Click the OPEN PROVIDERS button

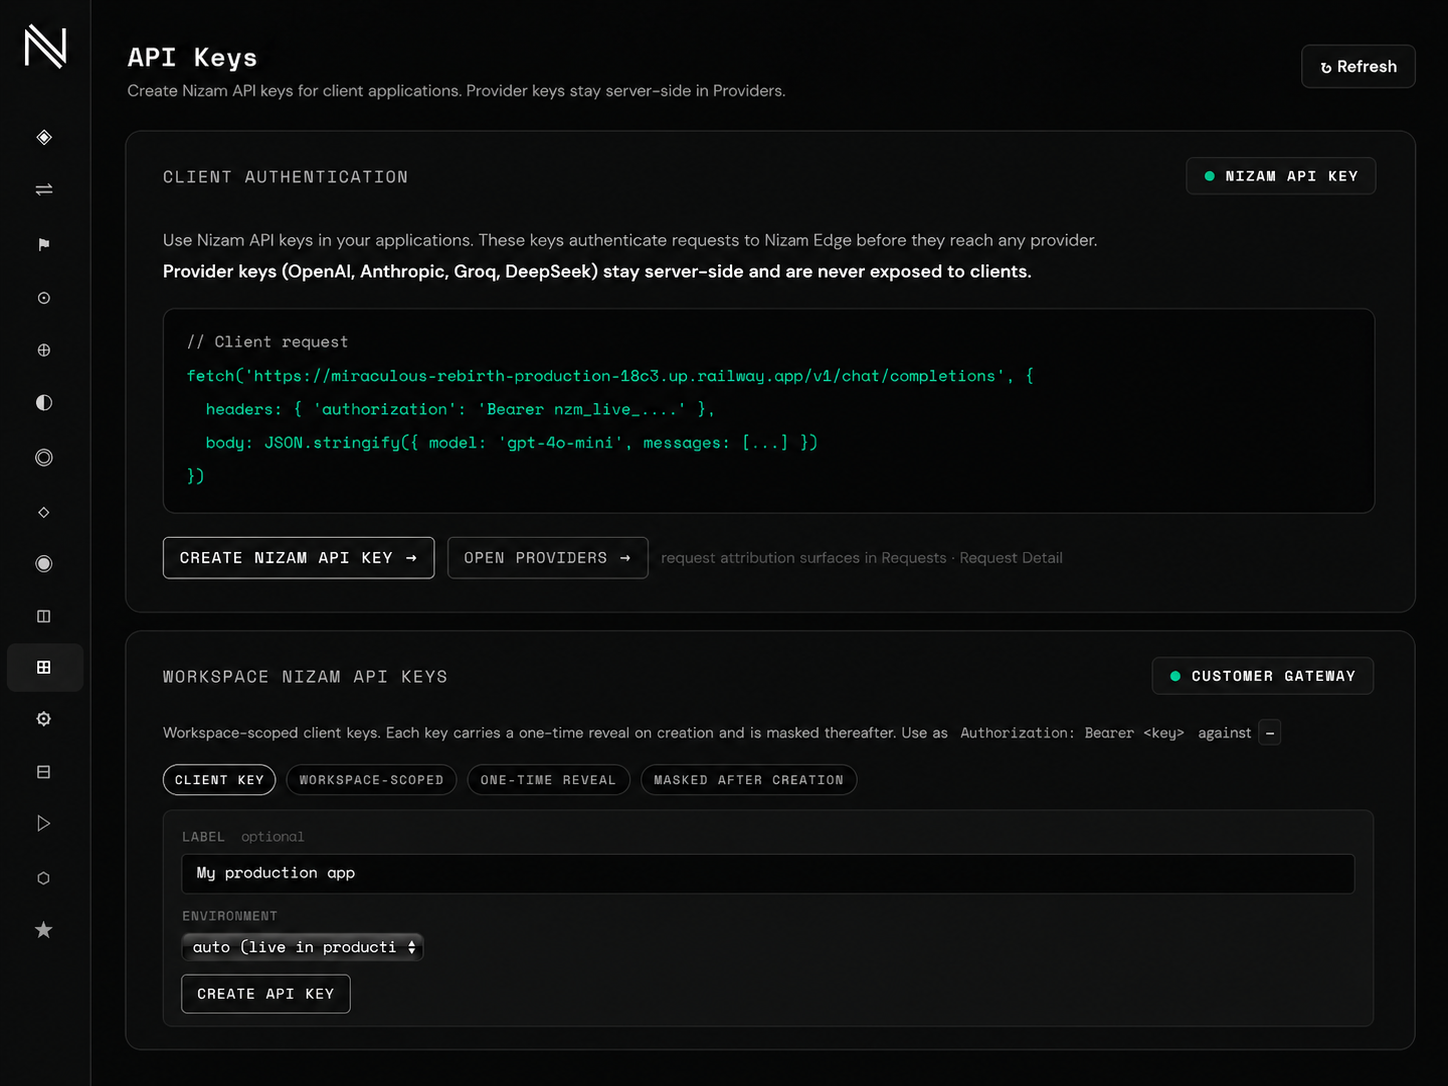point(547,558)
